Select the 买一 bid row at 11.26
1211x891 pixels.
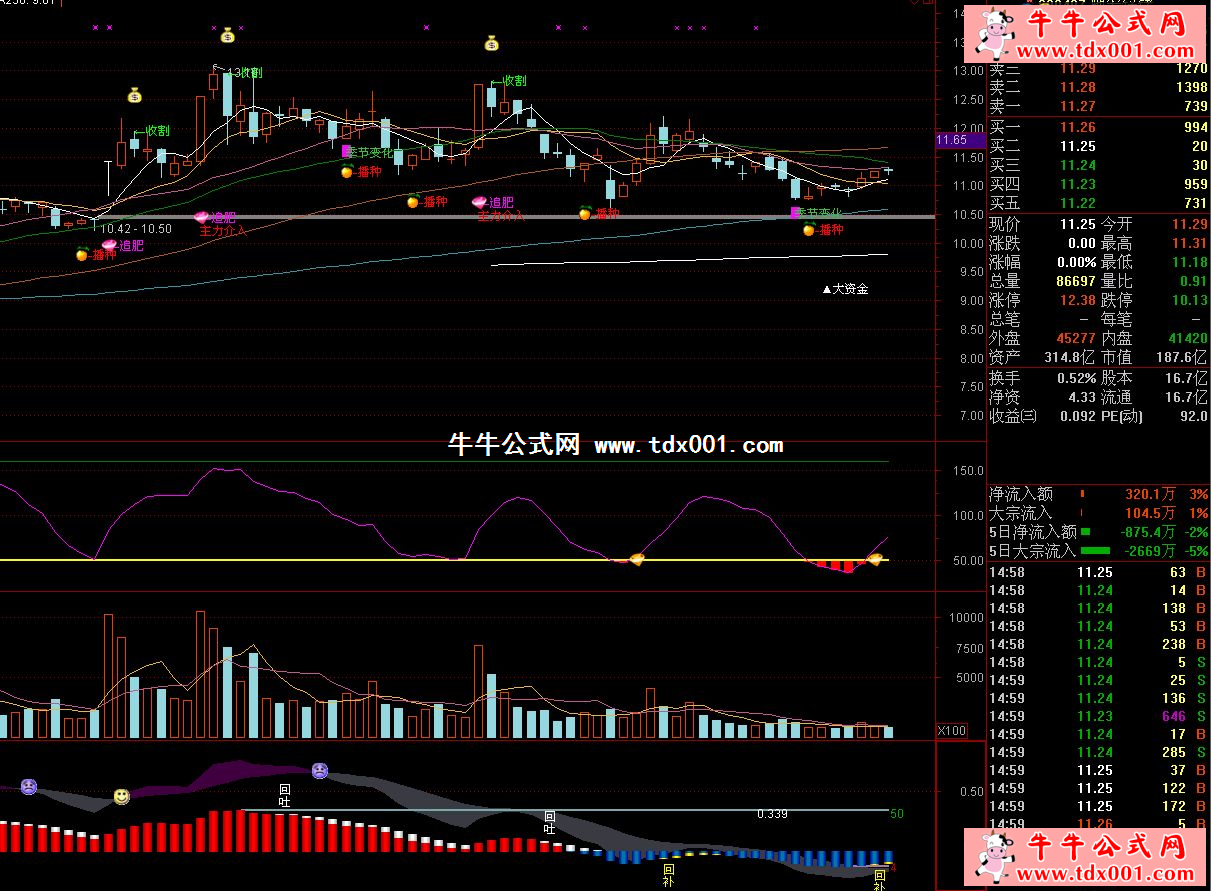coord(1097,127)
